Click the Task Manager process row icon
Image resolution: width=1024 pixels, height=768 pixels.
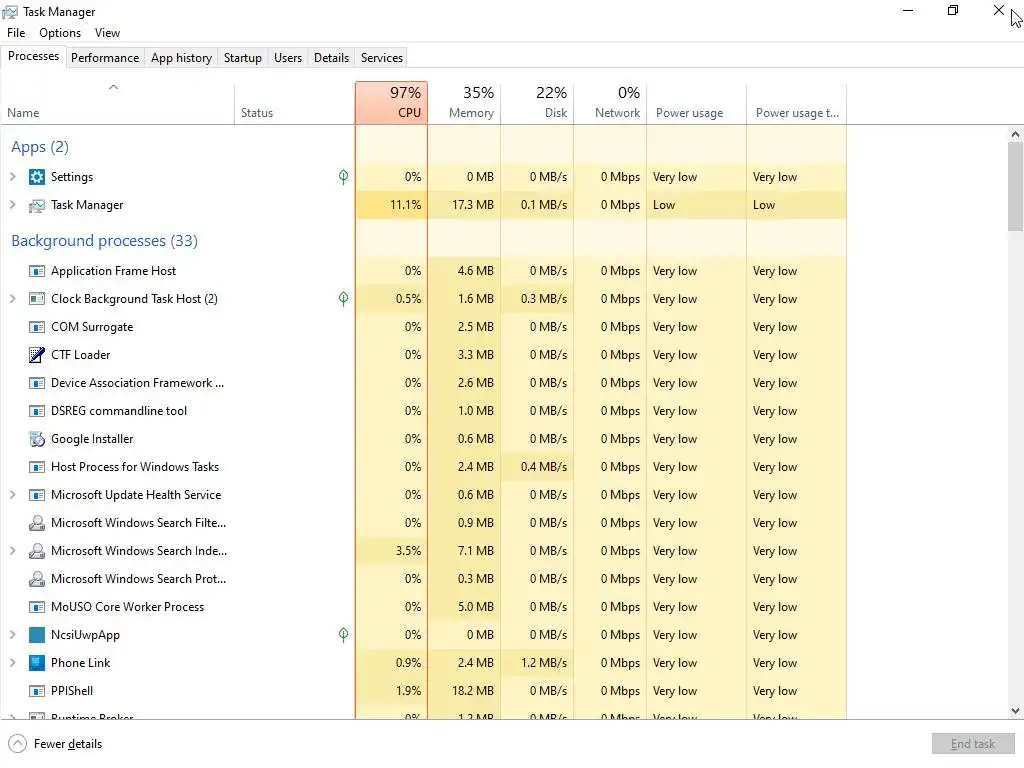pos(37,205)
